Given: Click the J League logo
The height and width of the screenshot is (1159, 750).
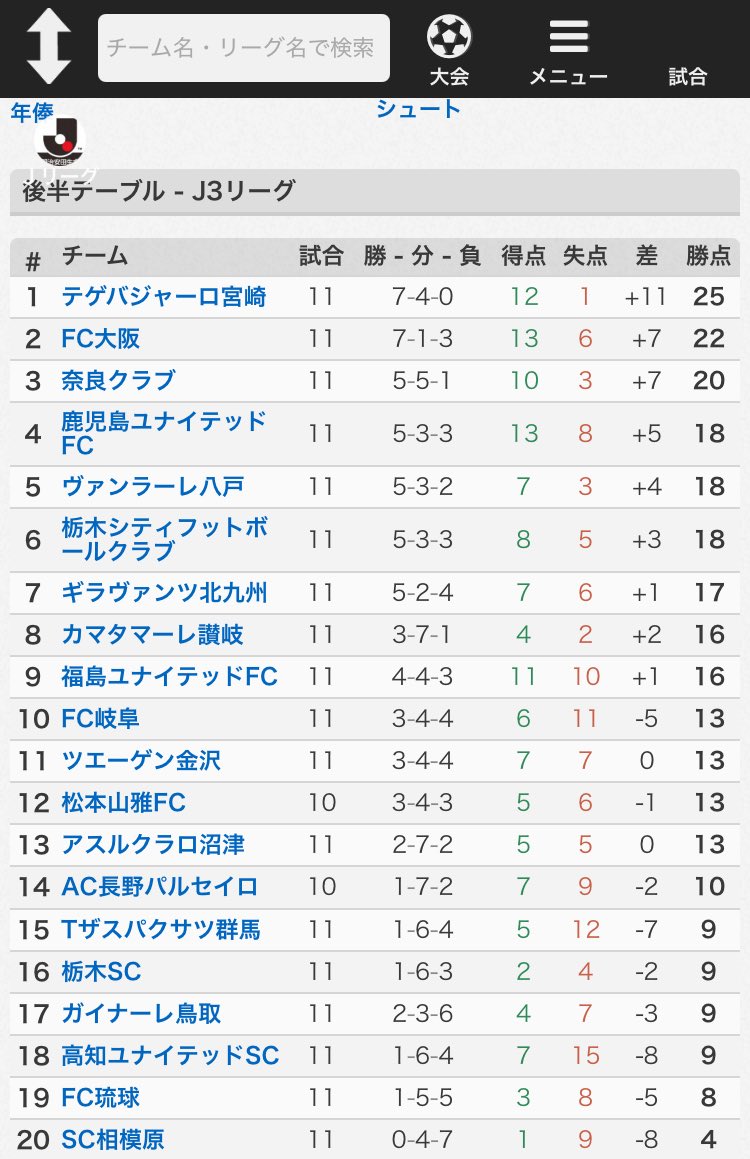Looking at the screenshot, I should 60,142.
